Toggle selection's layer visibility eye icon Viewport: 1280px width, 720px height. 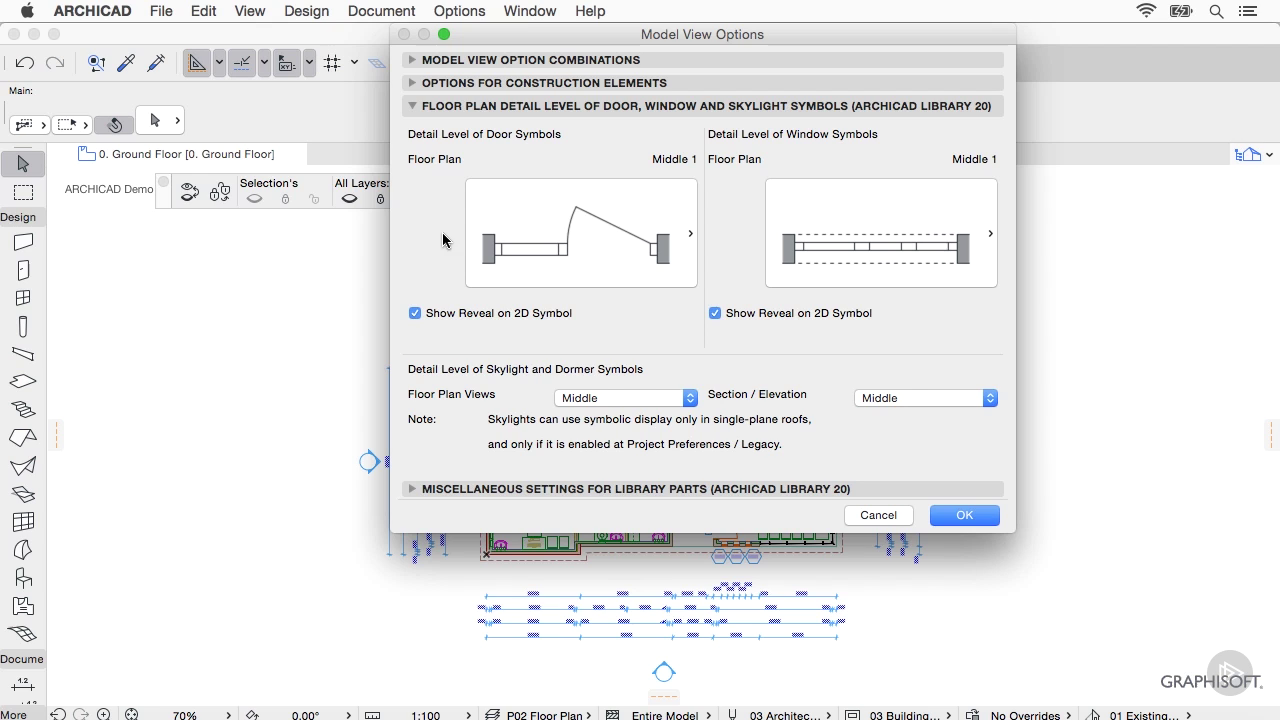[x=254, y=199]
